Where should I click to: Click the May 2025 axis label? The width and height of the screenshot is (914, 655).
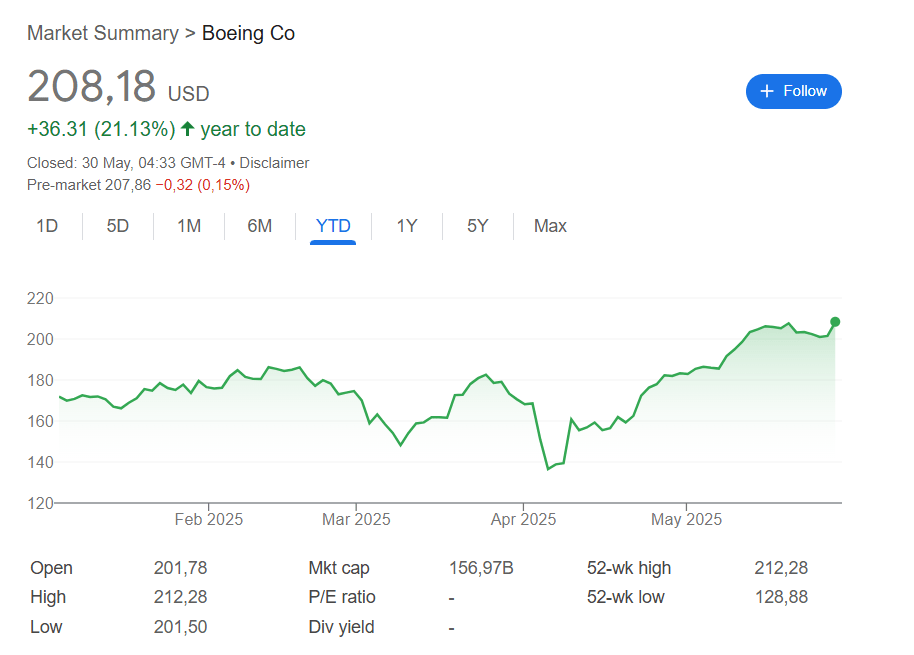coord(686,519)
